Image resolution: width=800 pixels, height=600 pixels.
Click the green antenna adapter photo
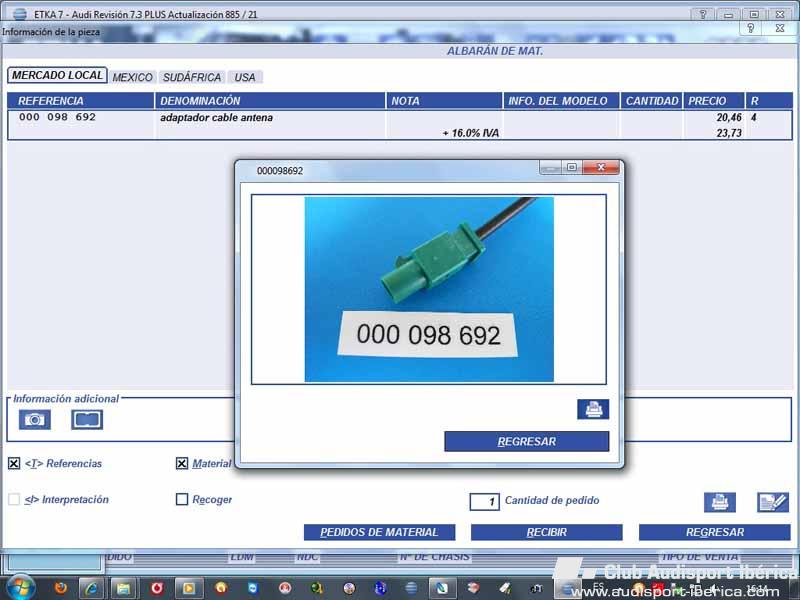coord(429,288)
